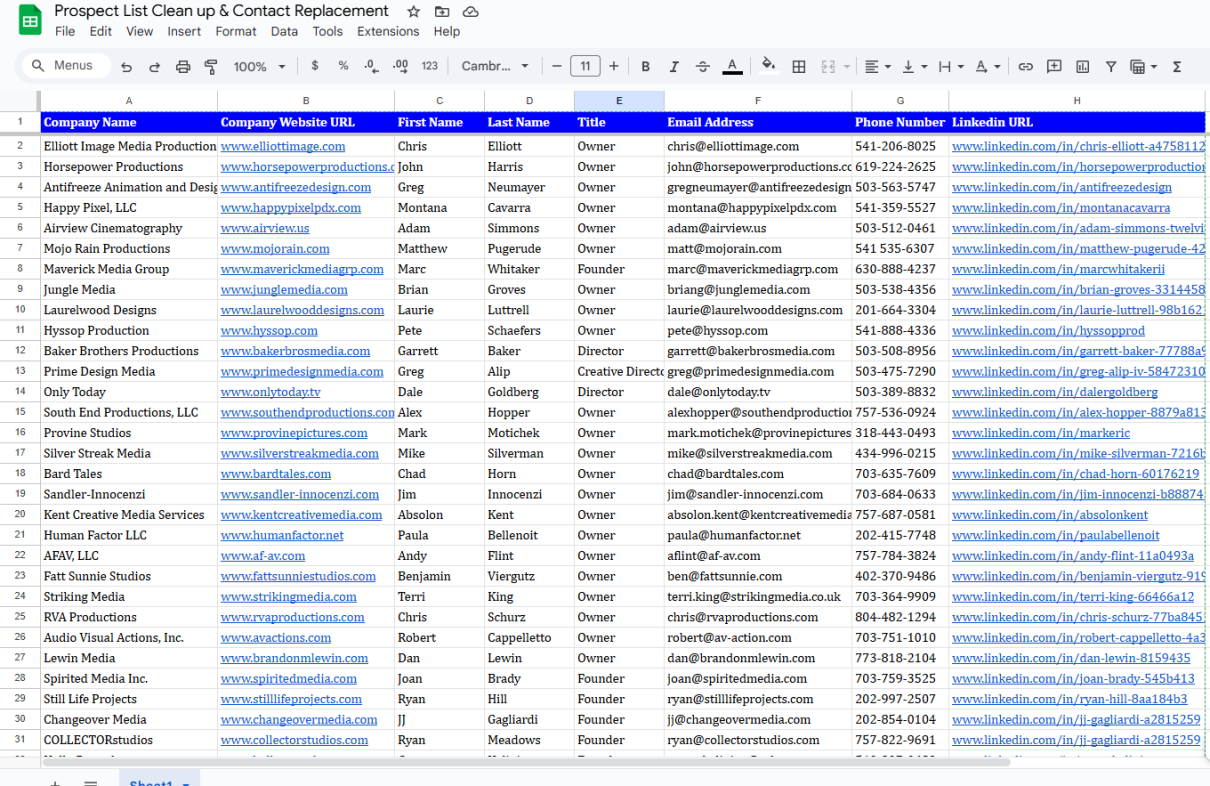Print the spreadsheet
Image resolution: width=1210 pixels, height=786 pixels.
[183, 67]
